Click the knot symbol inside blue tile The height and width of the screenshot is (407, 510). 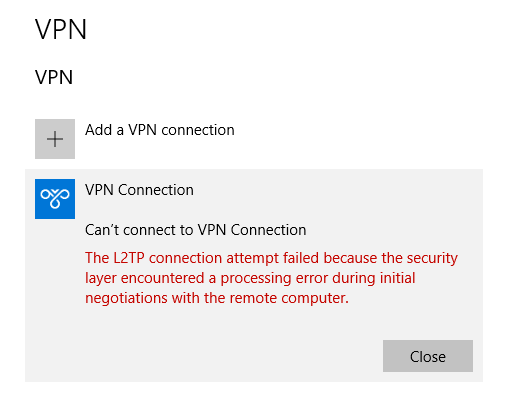pyautogui.click(x=55, y=199)
